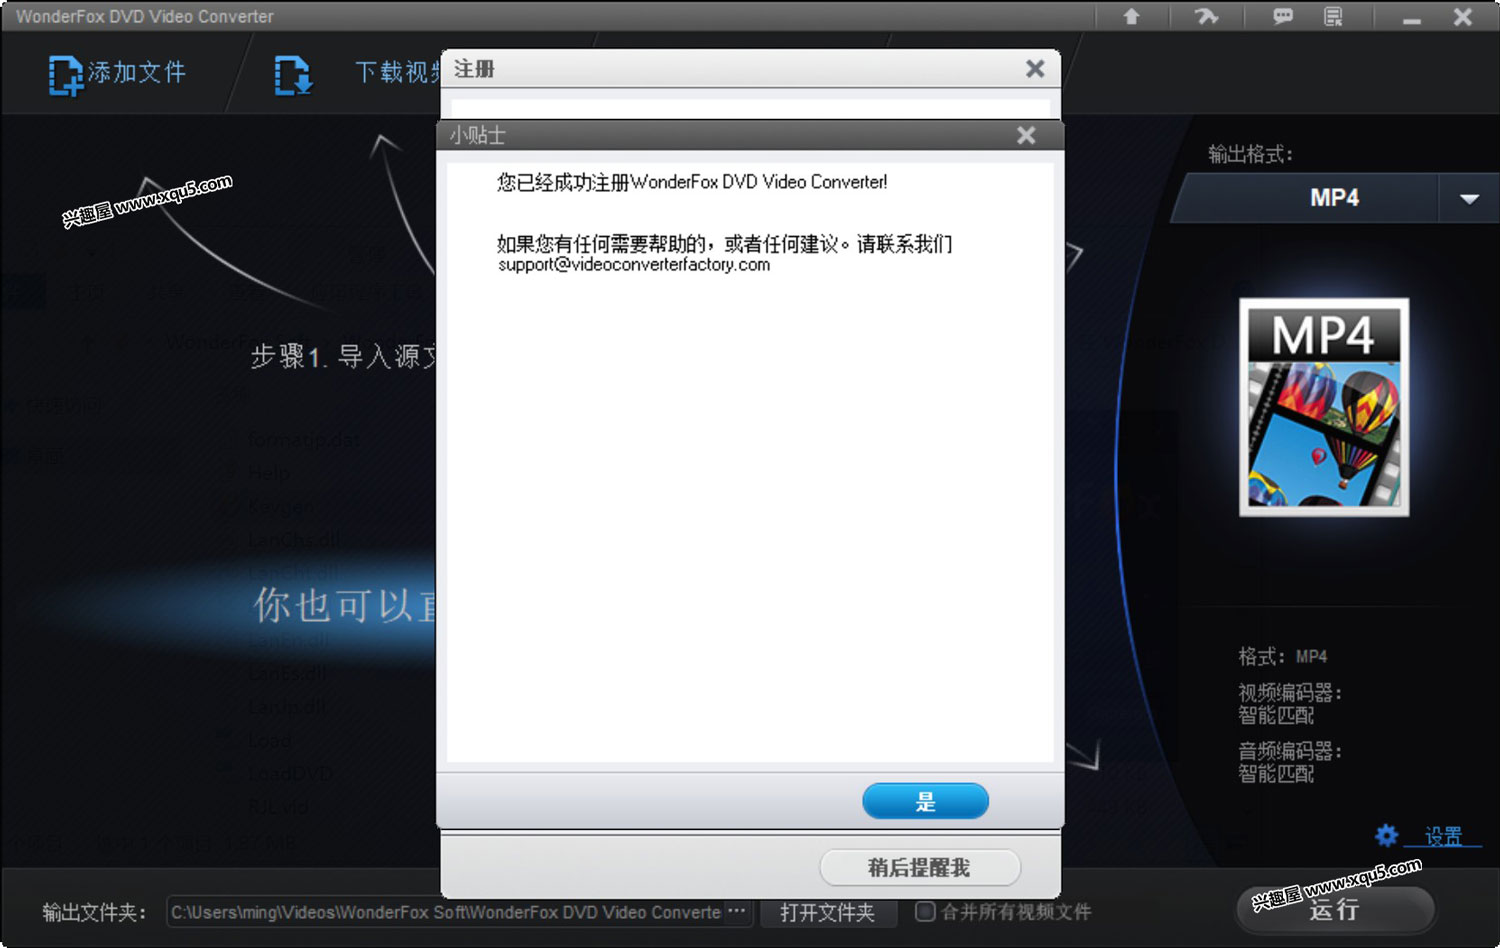
Task: Click the MP4 format thumbnail image
Action: click(1324, 407)
